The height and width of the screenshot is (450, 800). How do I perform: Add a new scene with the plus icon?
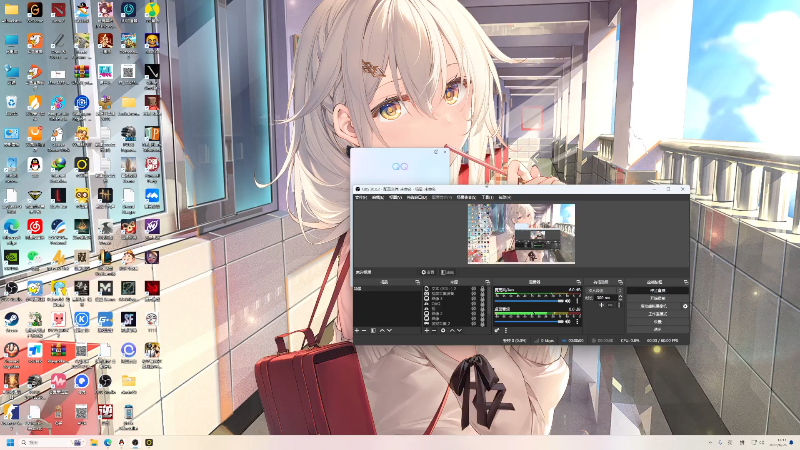coord(357,330)
